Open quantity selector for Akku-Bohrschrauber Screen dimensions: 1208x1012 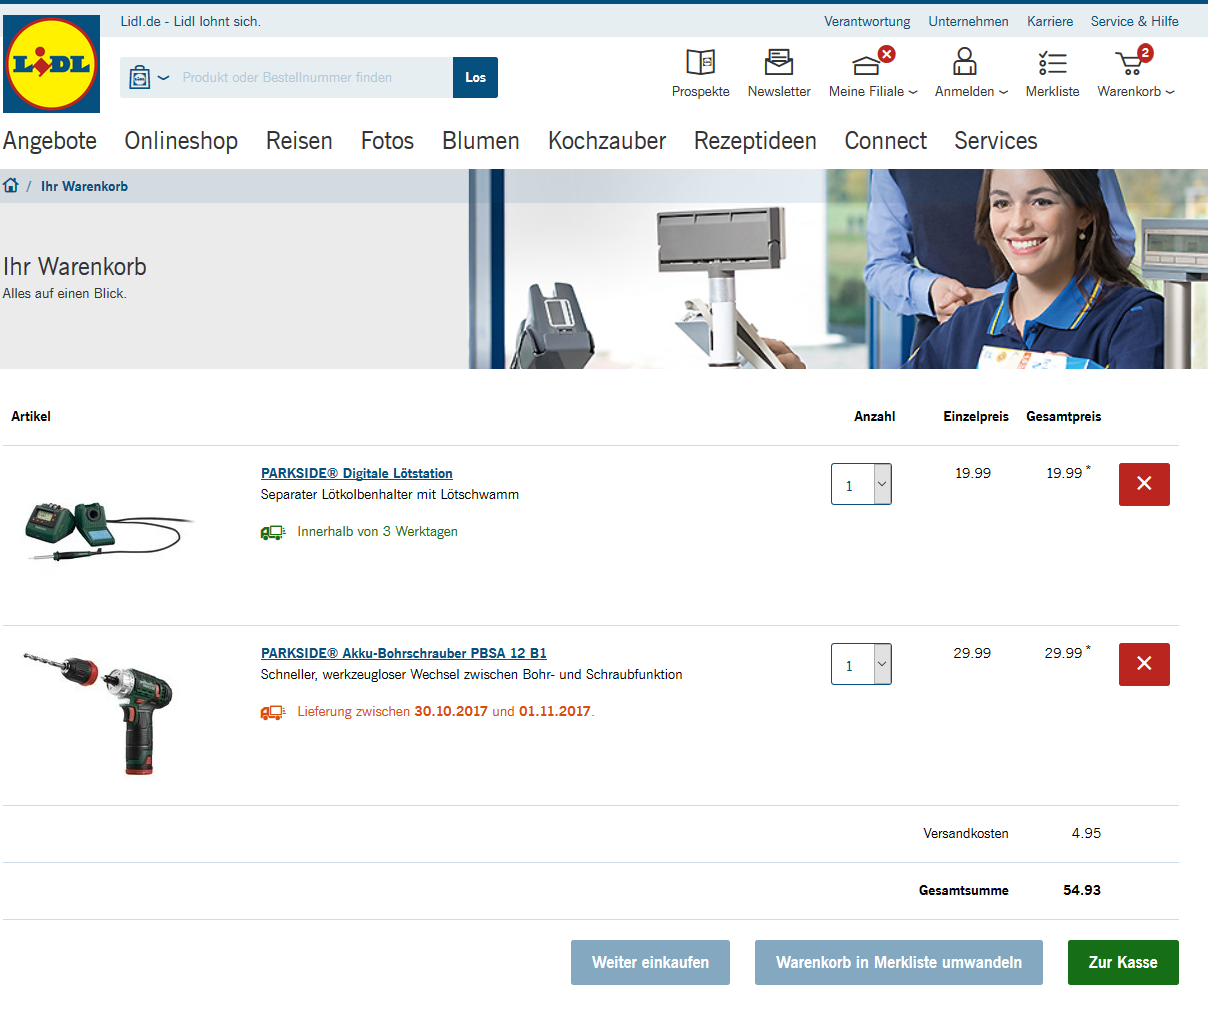861,665
